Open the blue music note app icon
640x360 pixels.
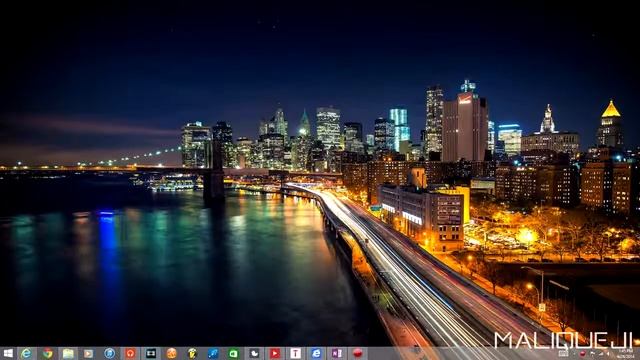pyautogui.click(x=213, y=353)
